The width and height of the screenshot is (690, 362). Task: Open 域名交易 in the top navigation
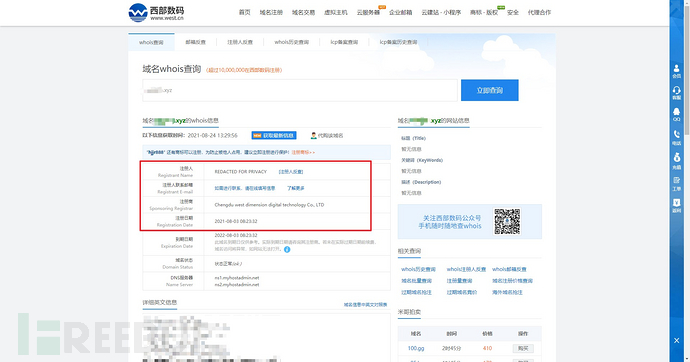(x=303, y=12)
